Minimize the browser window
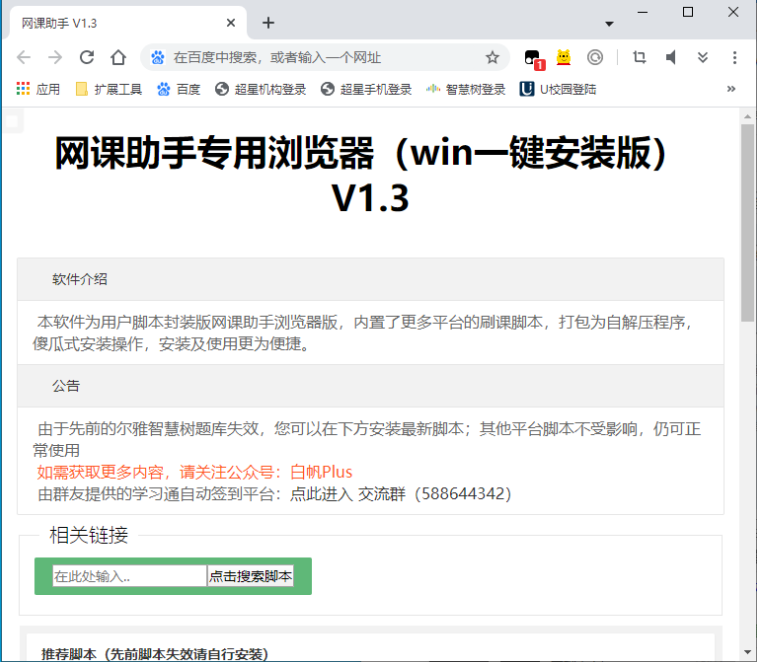The width and height of the screenshot is (757, 662). 643,13
